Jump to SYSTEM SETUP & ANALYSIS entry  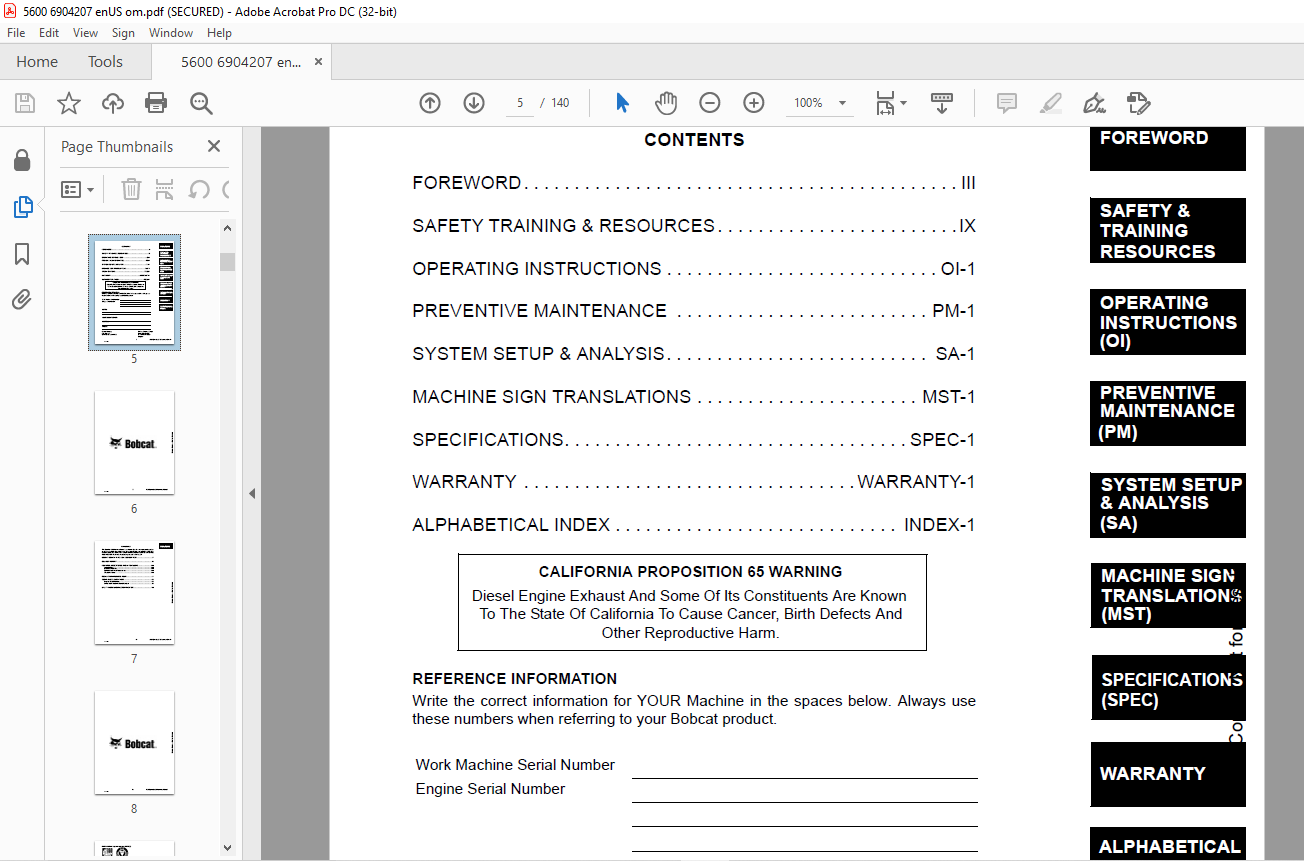[694, 354]
